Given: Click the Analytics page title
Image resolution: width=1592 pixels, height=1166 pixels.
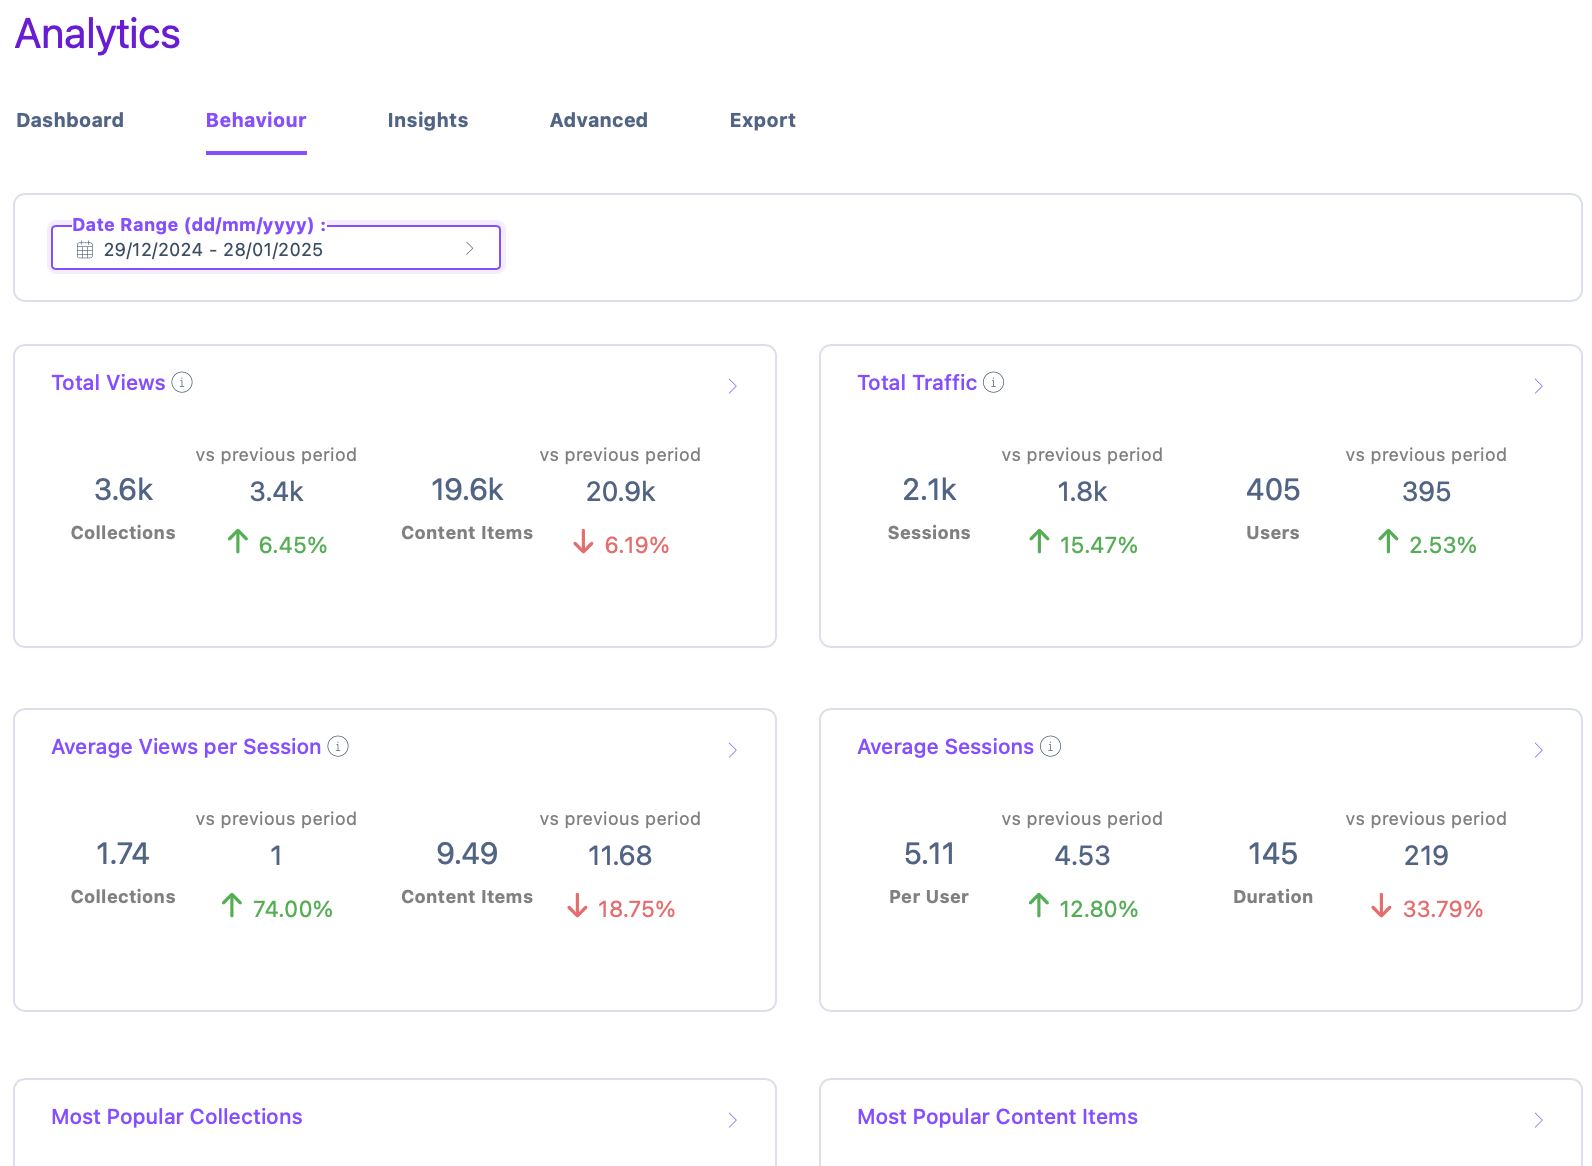Looking at the screenshot, I should [x=98, y=35].
